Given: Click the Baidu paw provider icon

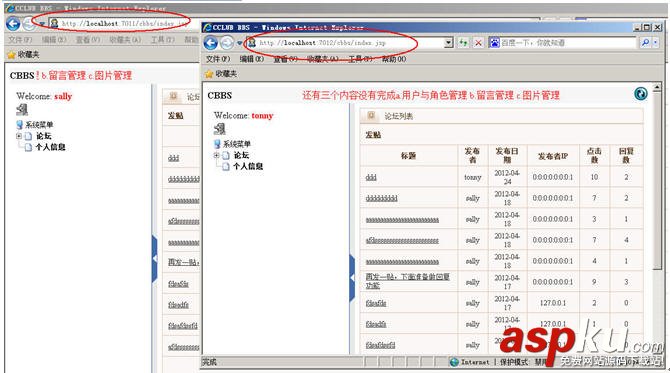Looking at the screenshot, I should (x=494, y=43).
